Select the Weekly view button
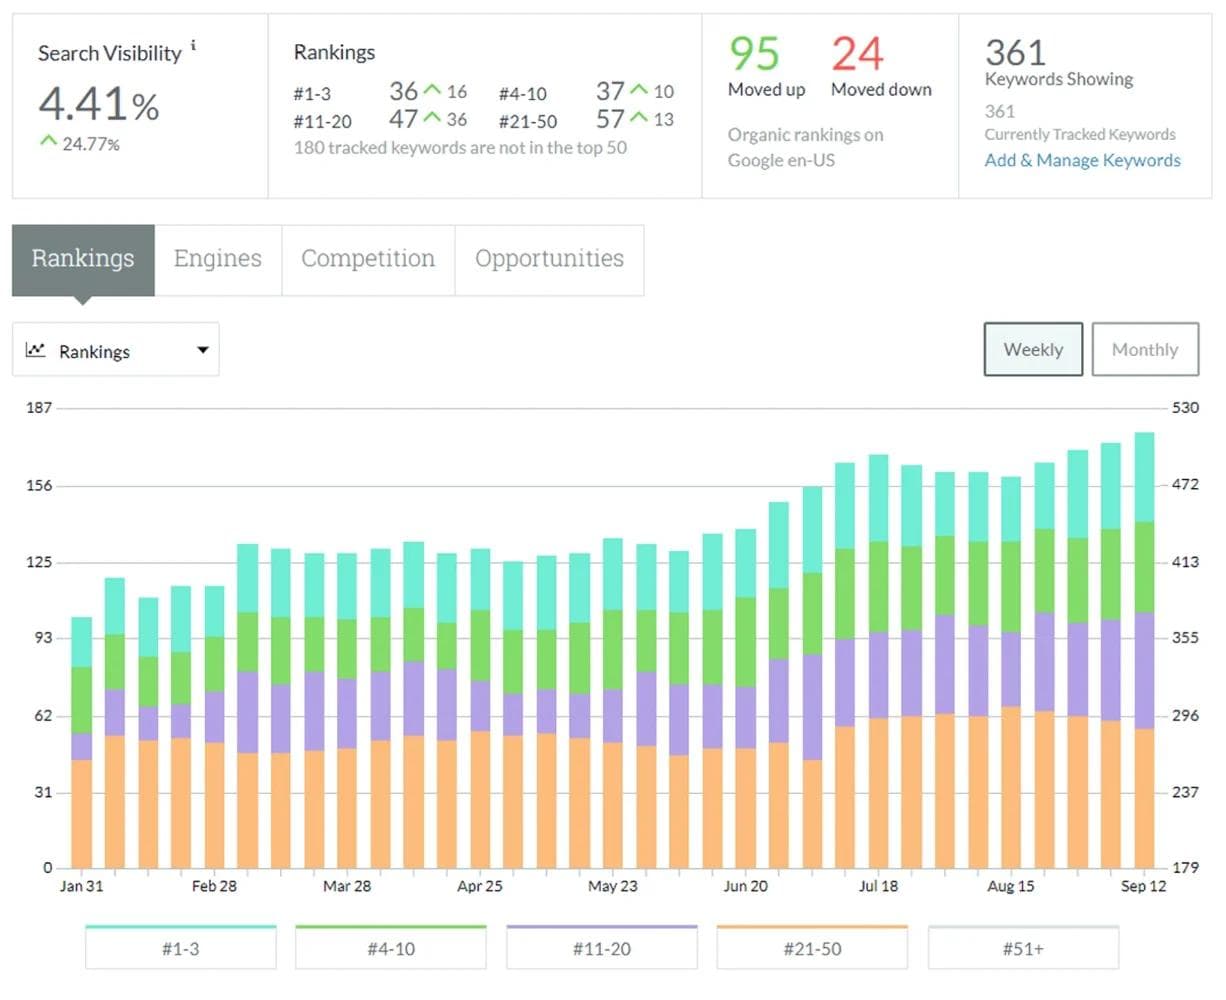Screen dimensions: 1226x1000 pos(1033,349)
